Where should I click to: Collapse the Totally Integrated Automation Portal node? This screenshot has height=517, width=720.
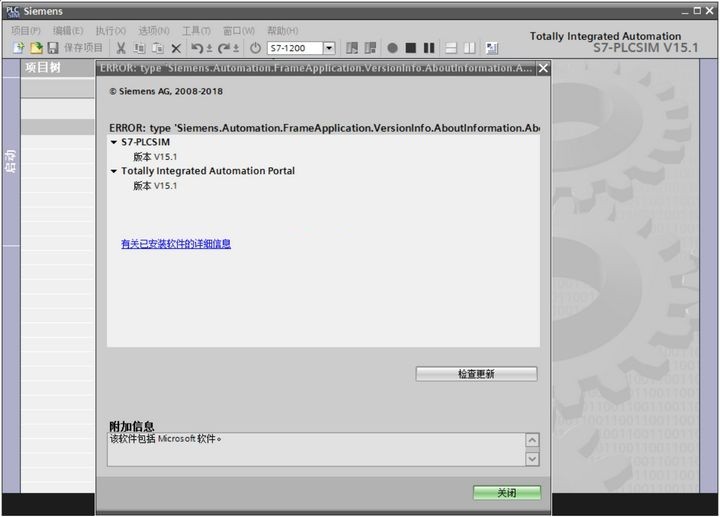pos(114,171)
